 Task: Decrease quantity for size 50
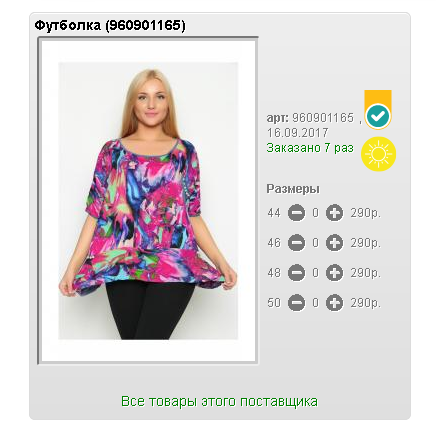[x=296, y=303]
